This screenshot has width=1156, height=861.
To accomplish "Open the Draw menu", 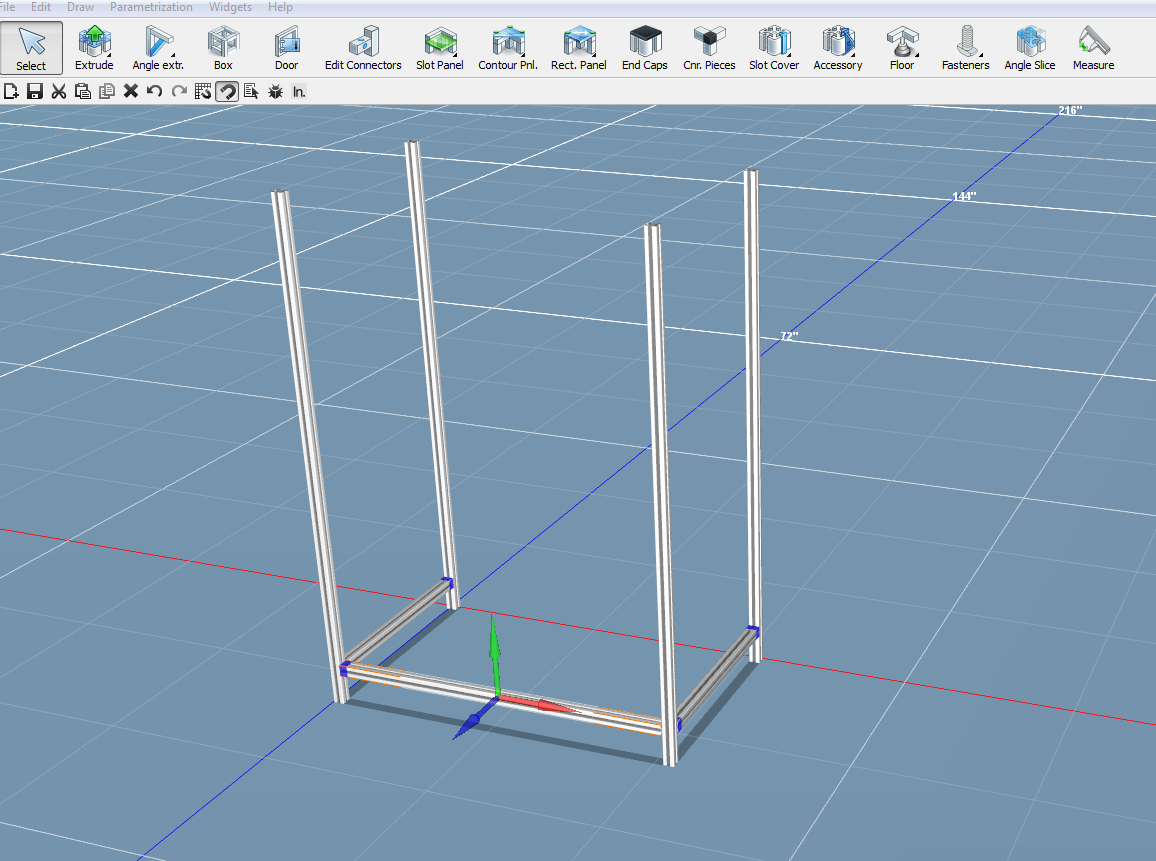I will tap(80, 7).
